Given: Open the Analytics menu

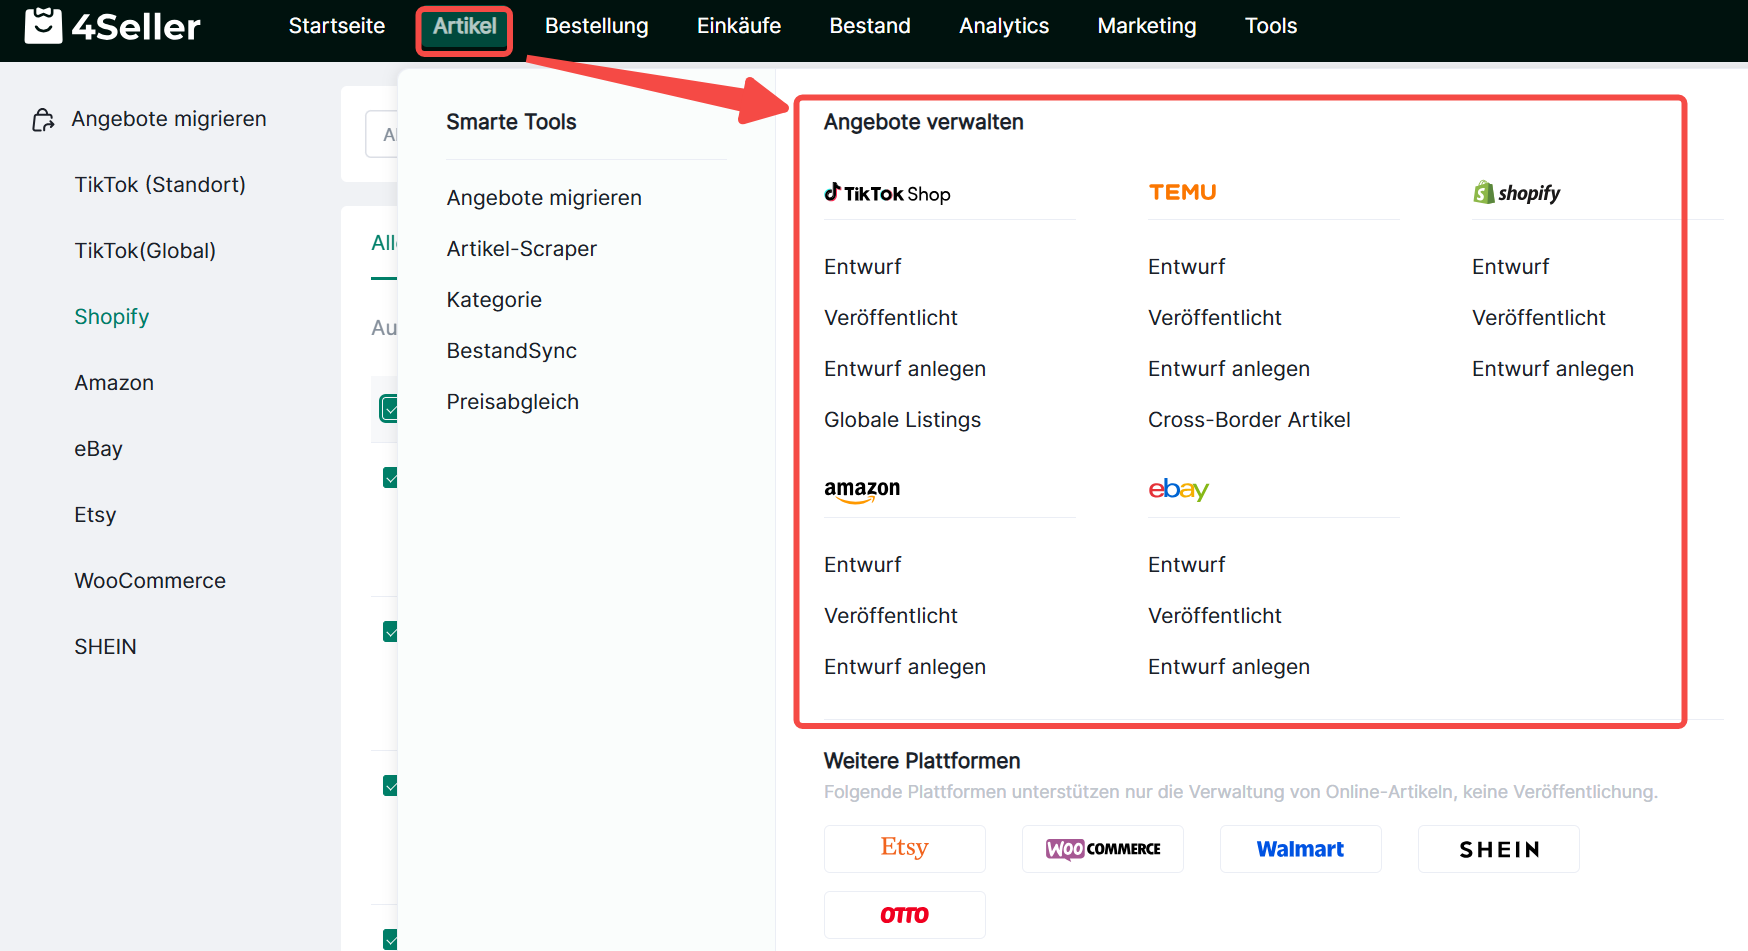Looking at the screenshot, I should click(x=1003, y=26).
